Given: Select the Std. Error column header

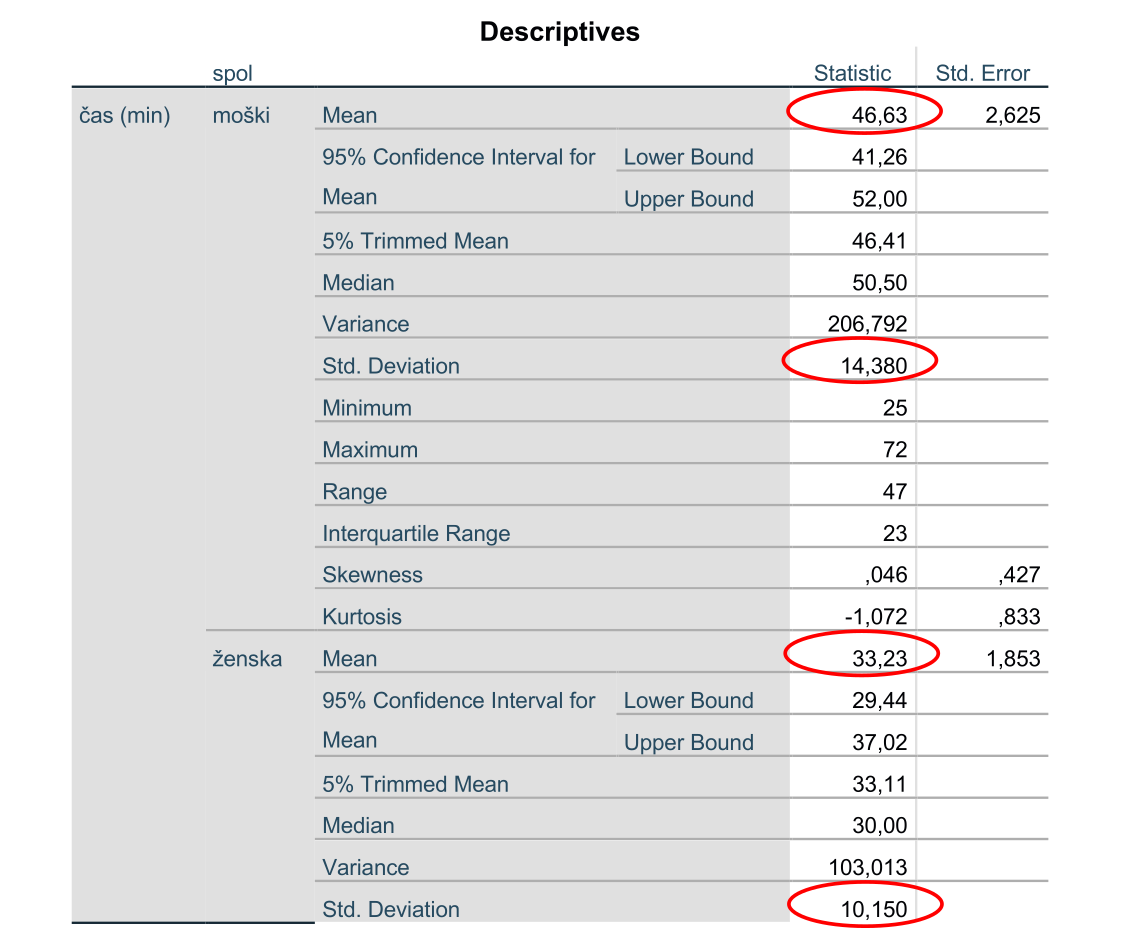Looking at the screenshot, I should (x=982, y=73).
